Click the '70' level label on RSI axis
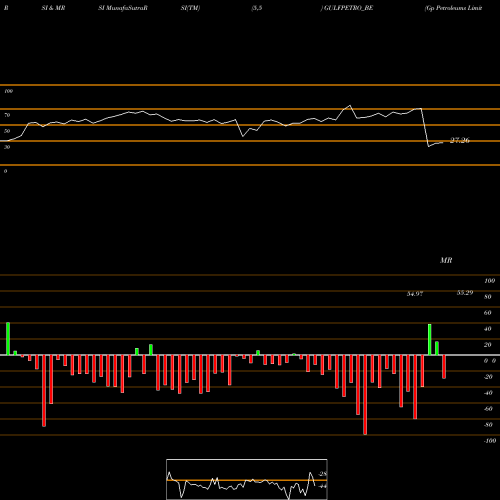This screenshot has width=500, height=500. click(7, 115)
